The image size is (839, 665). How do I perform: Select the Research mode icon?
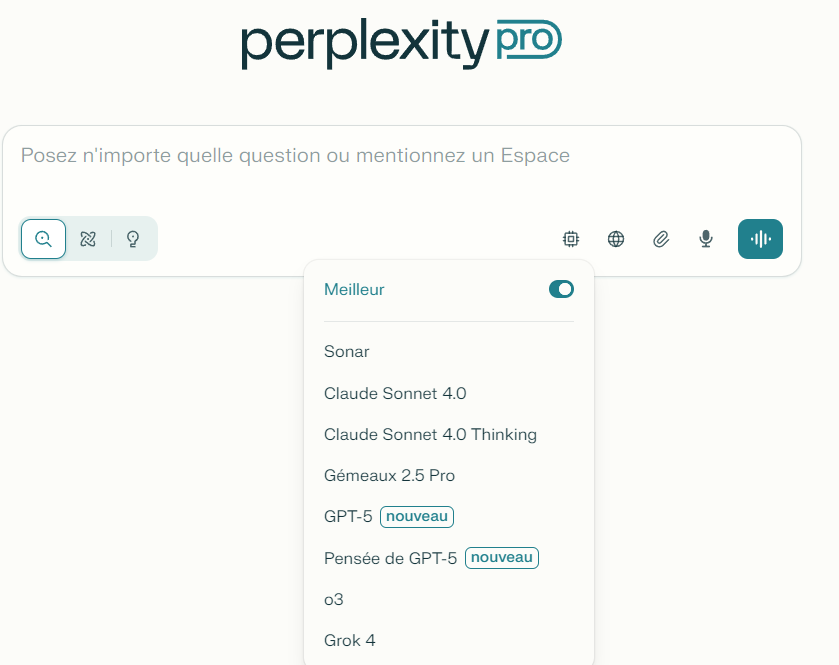pos(88,239)
